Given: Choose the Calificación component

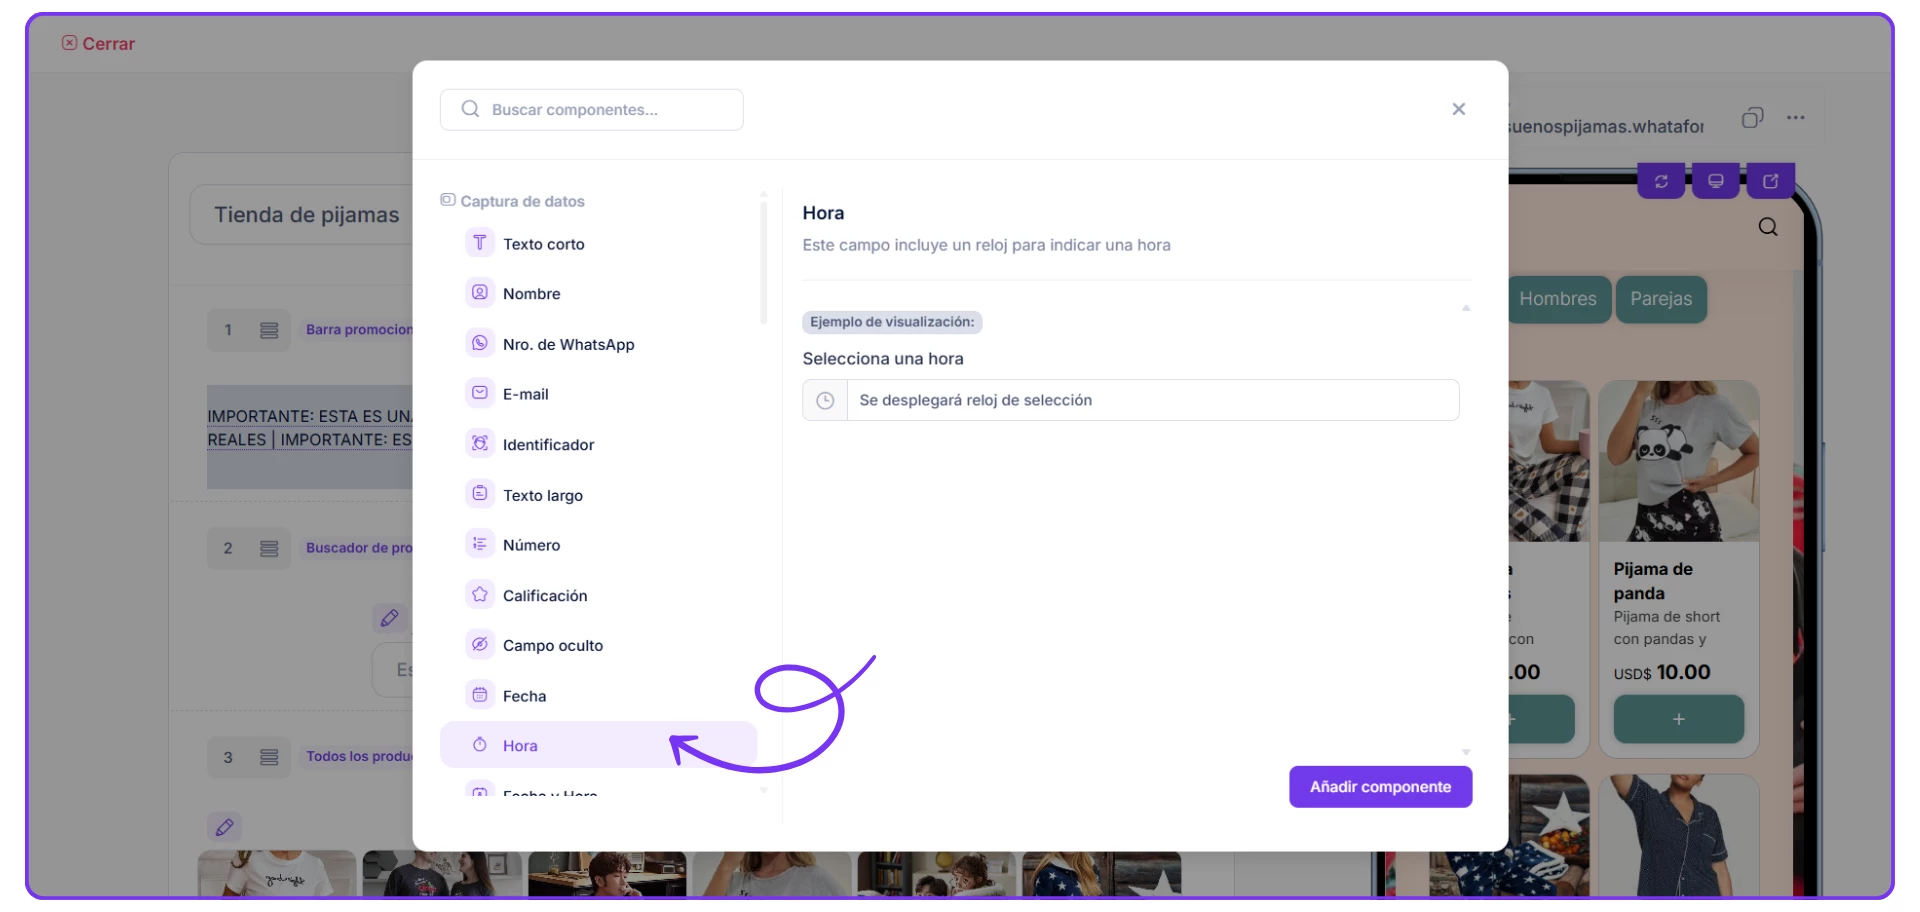Looking at the screenshot, I should point(544,595).
